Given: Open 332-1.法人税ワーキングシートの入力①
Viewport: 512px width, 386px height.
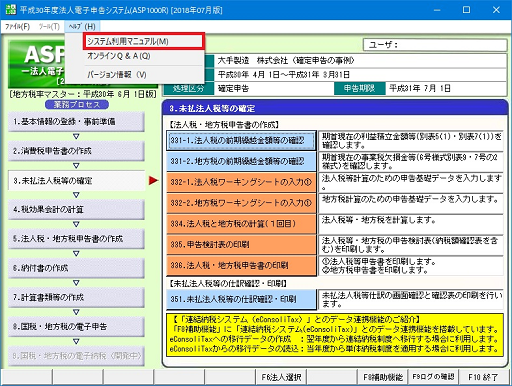Looking at the screenshot, I should [x=241, y=182].
